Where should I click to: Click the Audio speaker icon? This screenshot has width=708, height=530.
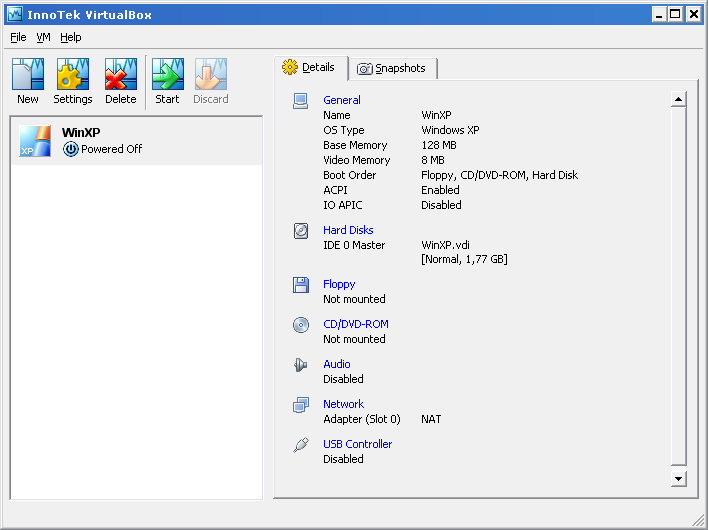300,364
